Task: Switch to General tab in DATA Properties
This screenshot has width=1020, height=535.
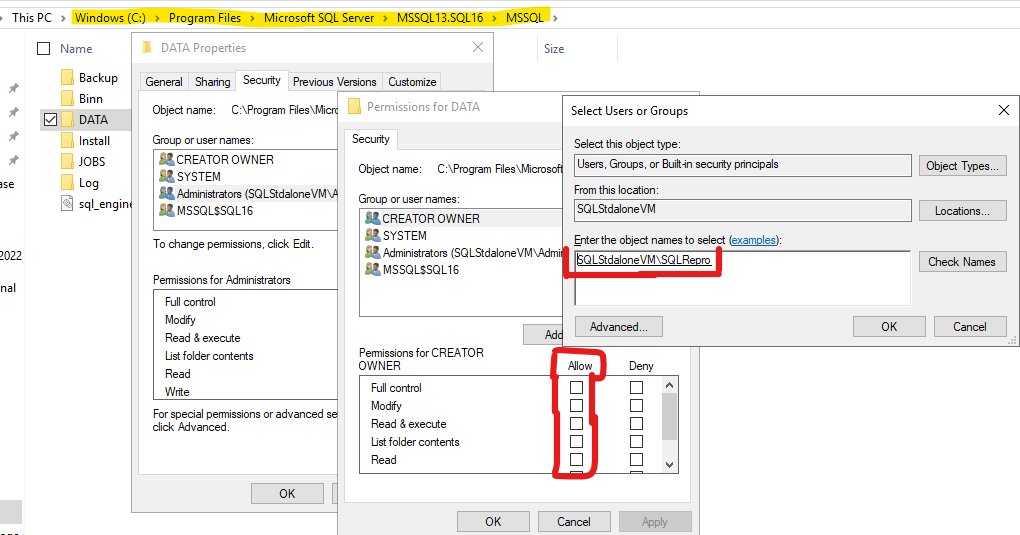Action: coord(164,82)
